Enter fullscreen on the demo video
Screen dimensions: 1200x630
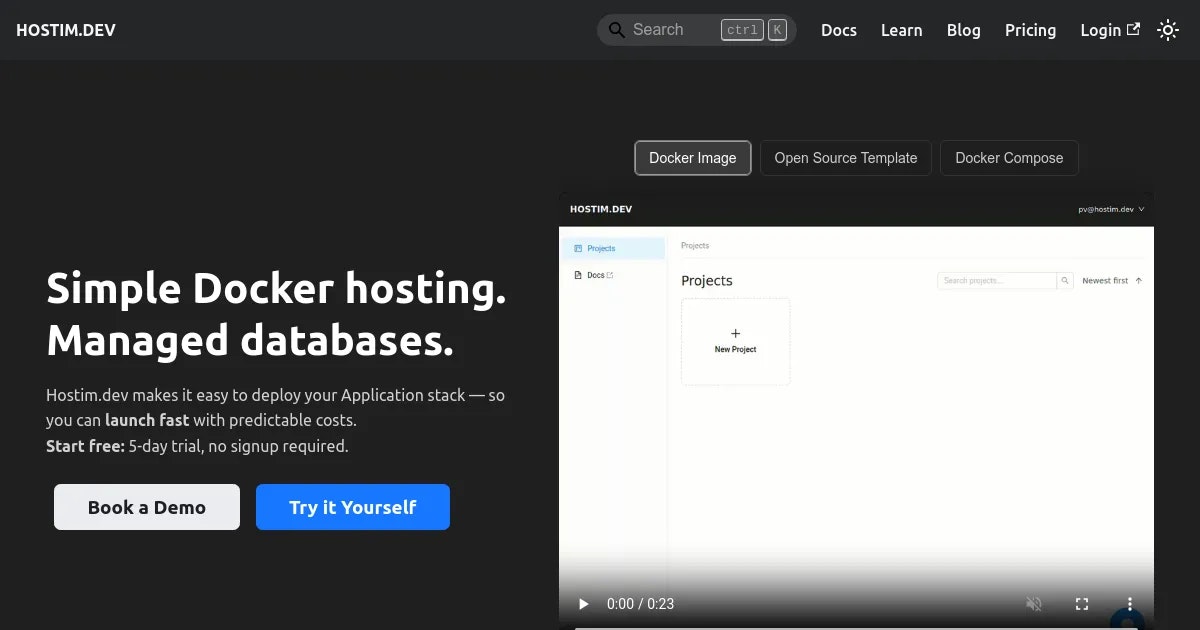[1082, 604]
